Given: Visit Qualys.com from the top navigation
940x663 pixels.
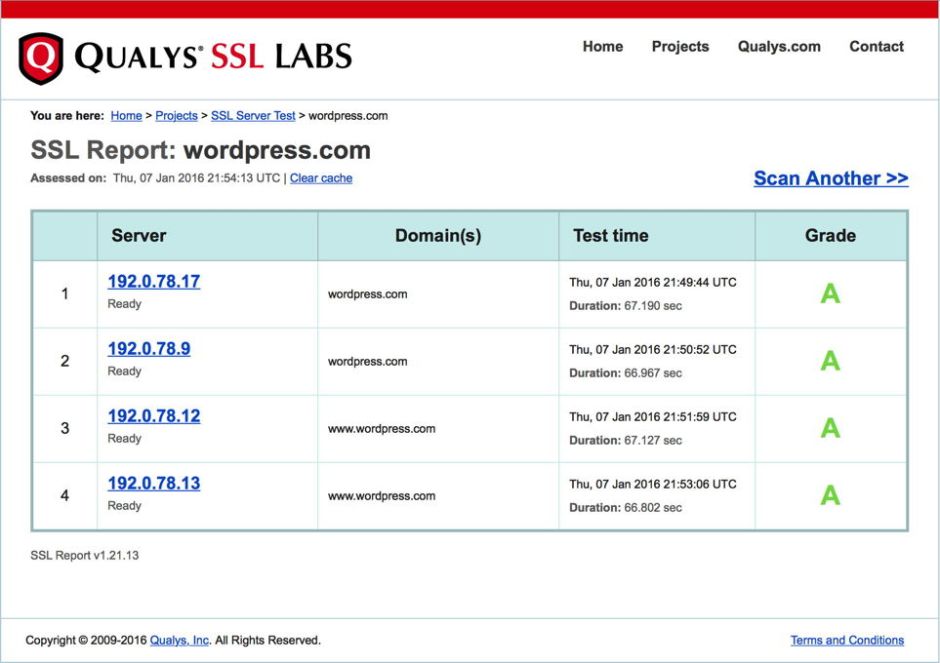Looking at the screenshot, I should [x=779, y=46].
